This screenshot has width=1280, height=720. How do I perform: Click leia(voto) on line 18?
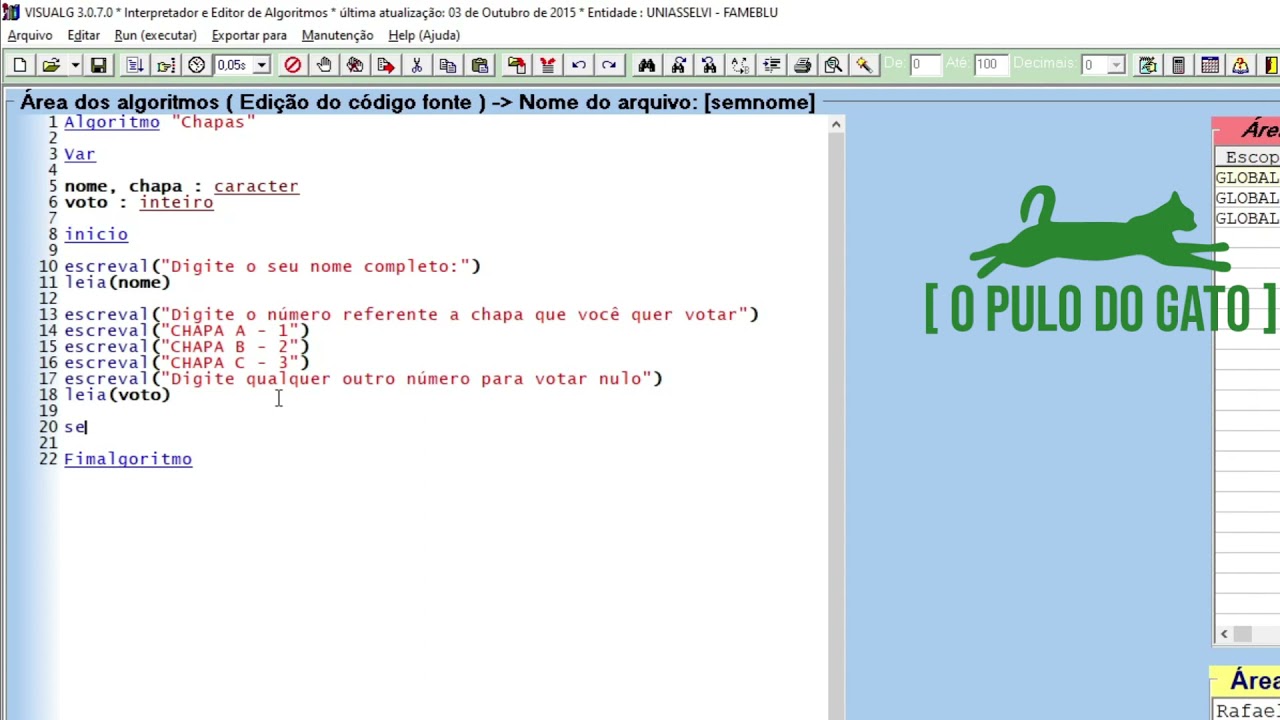click(117, 394)
